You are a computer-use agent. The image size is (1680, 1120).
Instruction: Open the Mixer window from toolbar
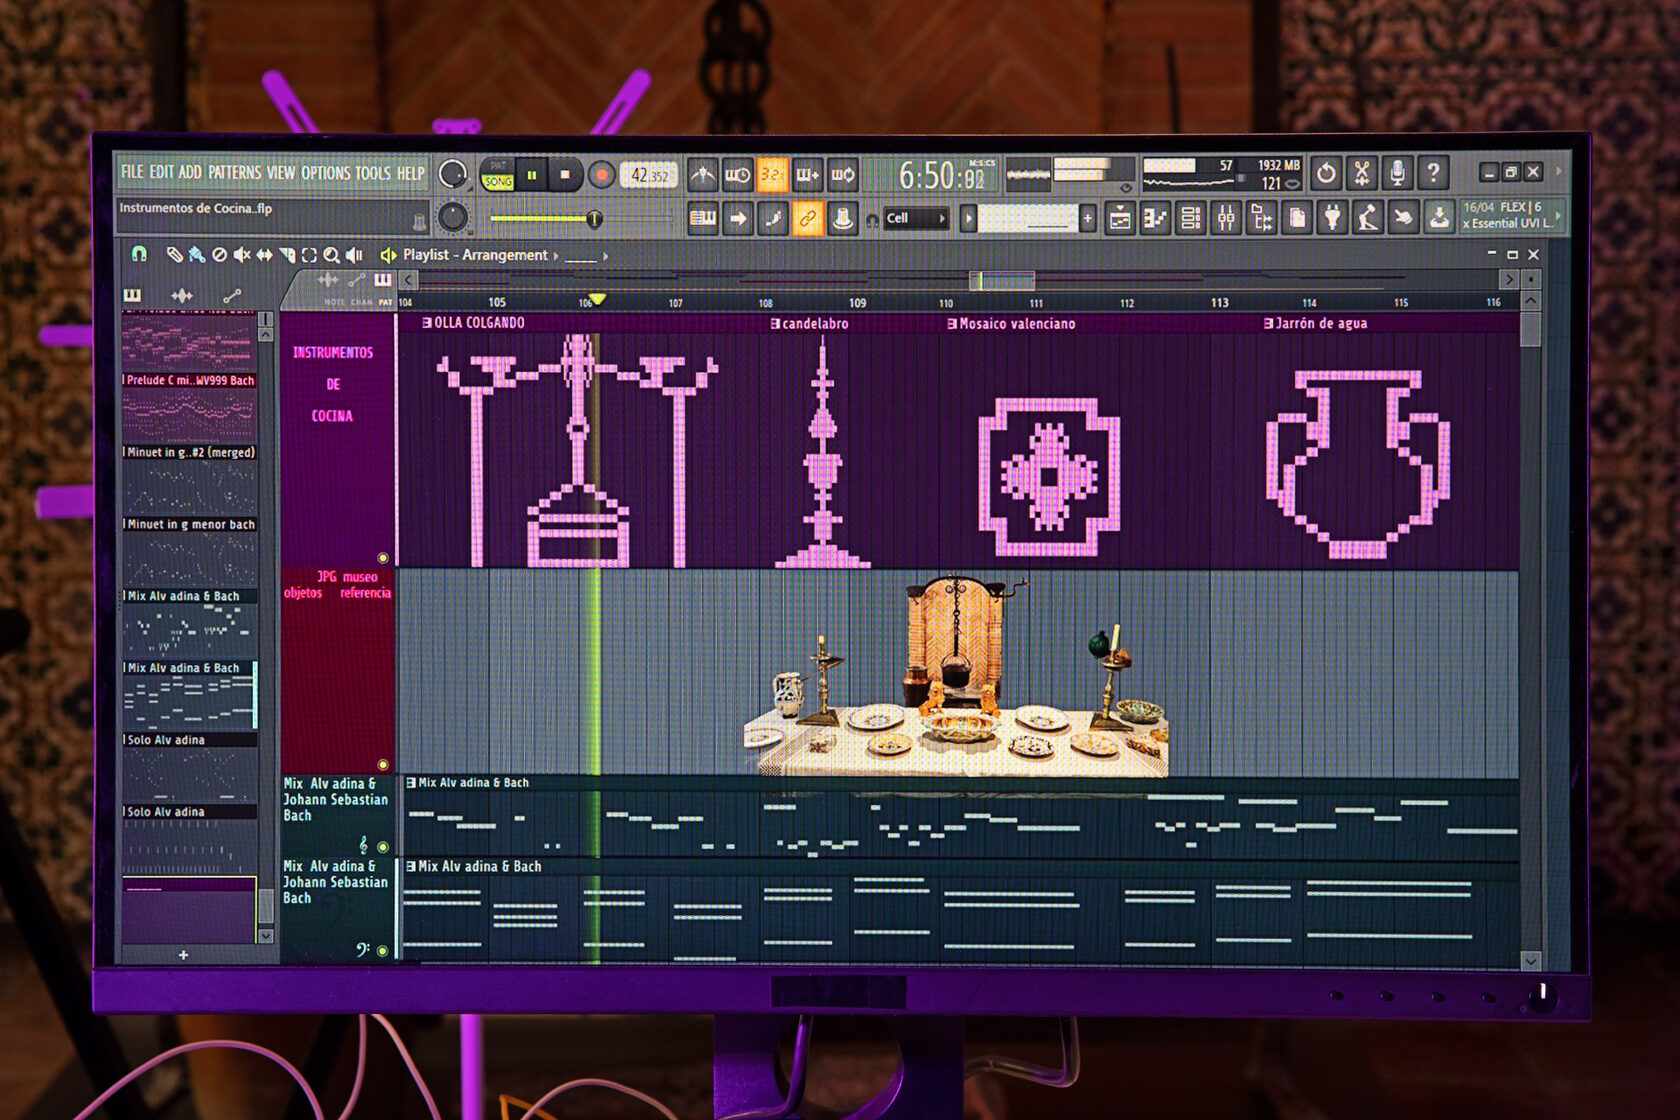coord(1226,218)
